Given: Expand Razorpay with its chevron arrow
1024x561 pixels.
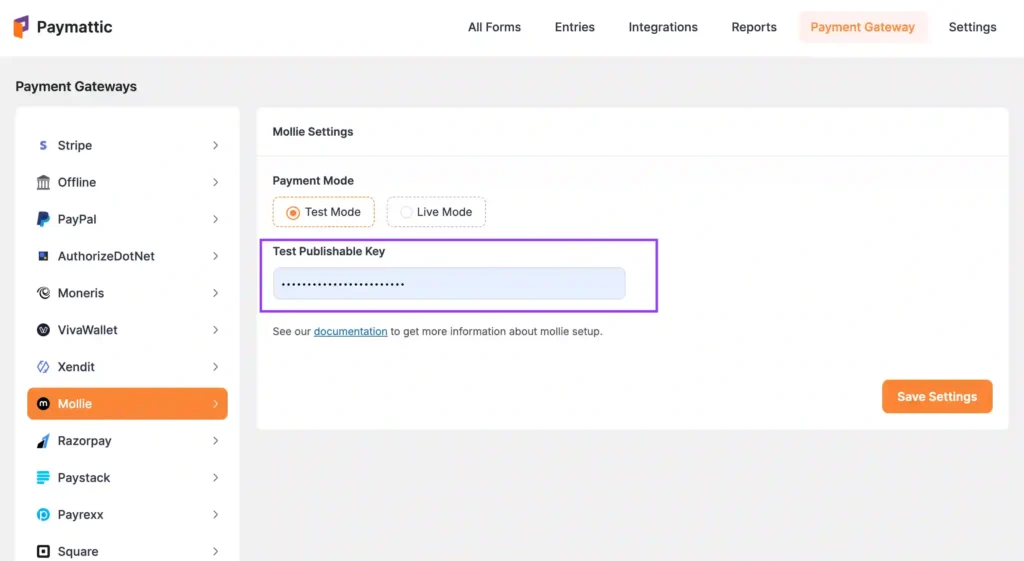Looking at the screenshot, I should coord(216,441).
